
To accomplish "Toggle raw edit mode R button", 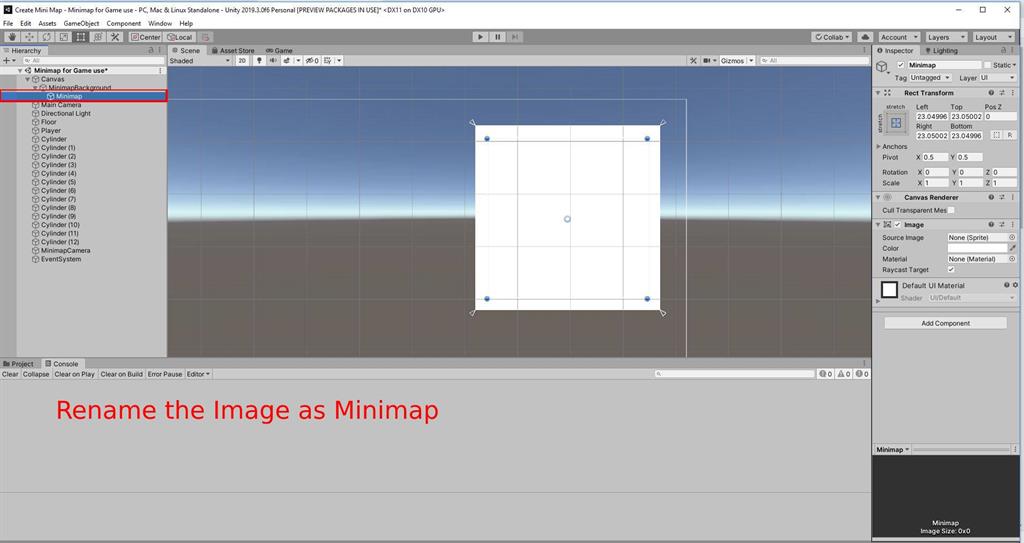I will pyautogui.click(x=1010, y=135).
